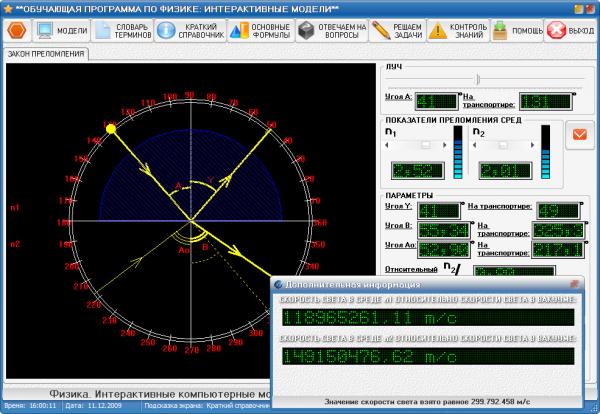Open КОНТРОЛЬ ЗНАНИЙ warning icon
Viewport: 600px width, 414px height.
coord(438,31)
